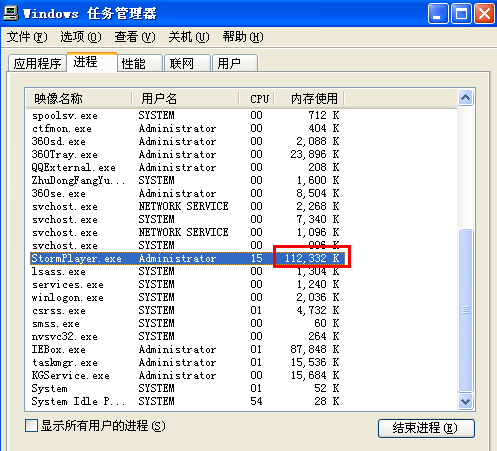This screenshot has height=451, width=497.
Task: Switch to the 性能 tab
Action: (140, 63)
